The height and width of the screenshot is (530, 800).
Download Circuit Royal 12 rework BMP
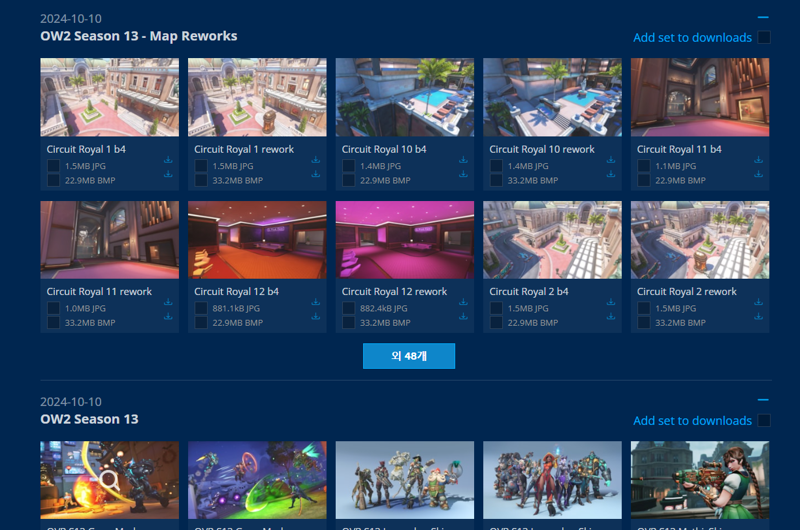pos(463,316)
